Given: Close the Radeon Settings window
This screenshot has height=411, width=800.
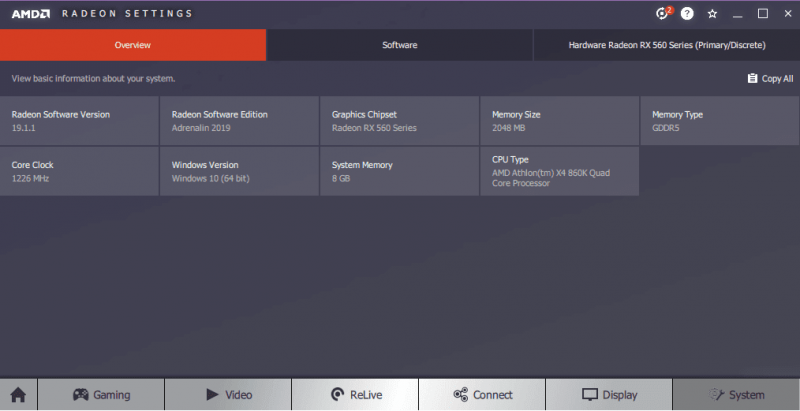Looking at the screenshot, I should (788, 14).
